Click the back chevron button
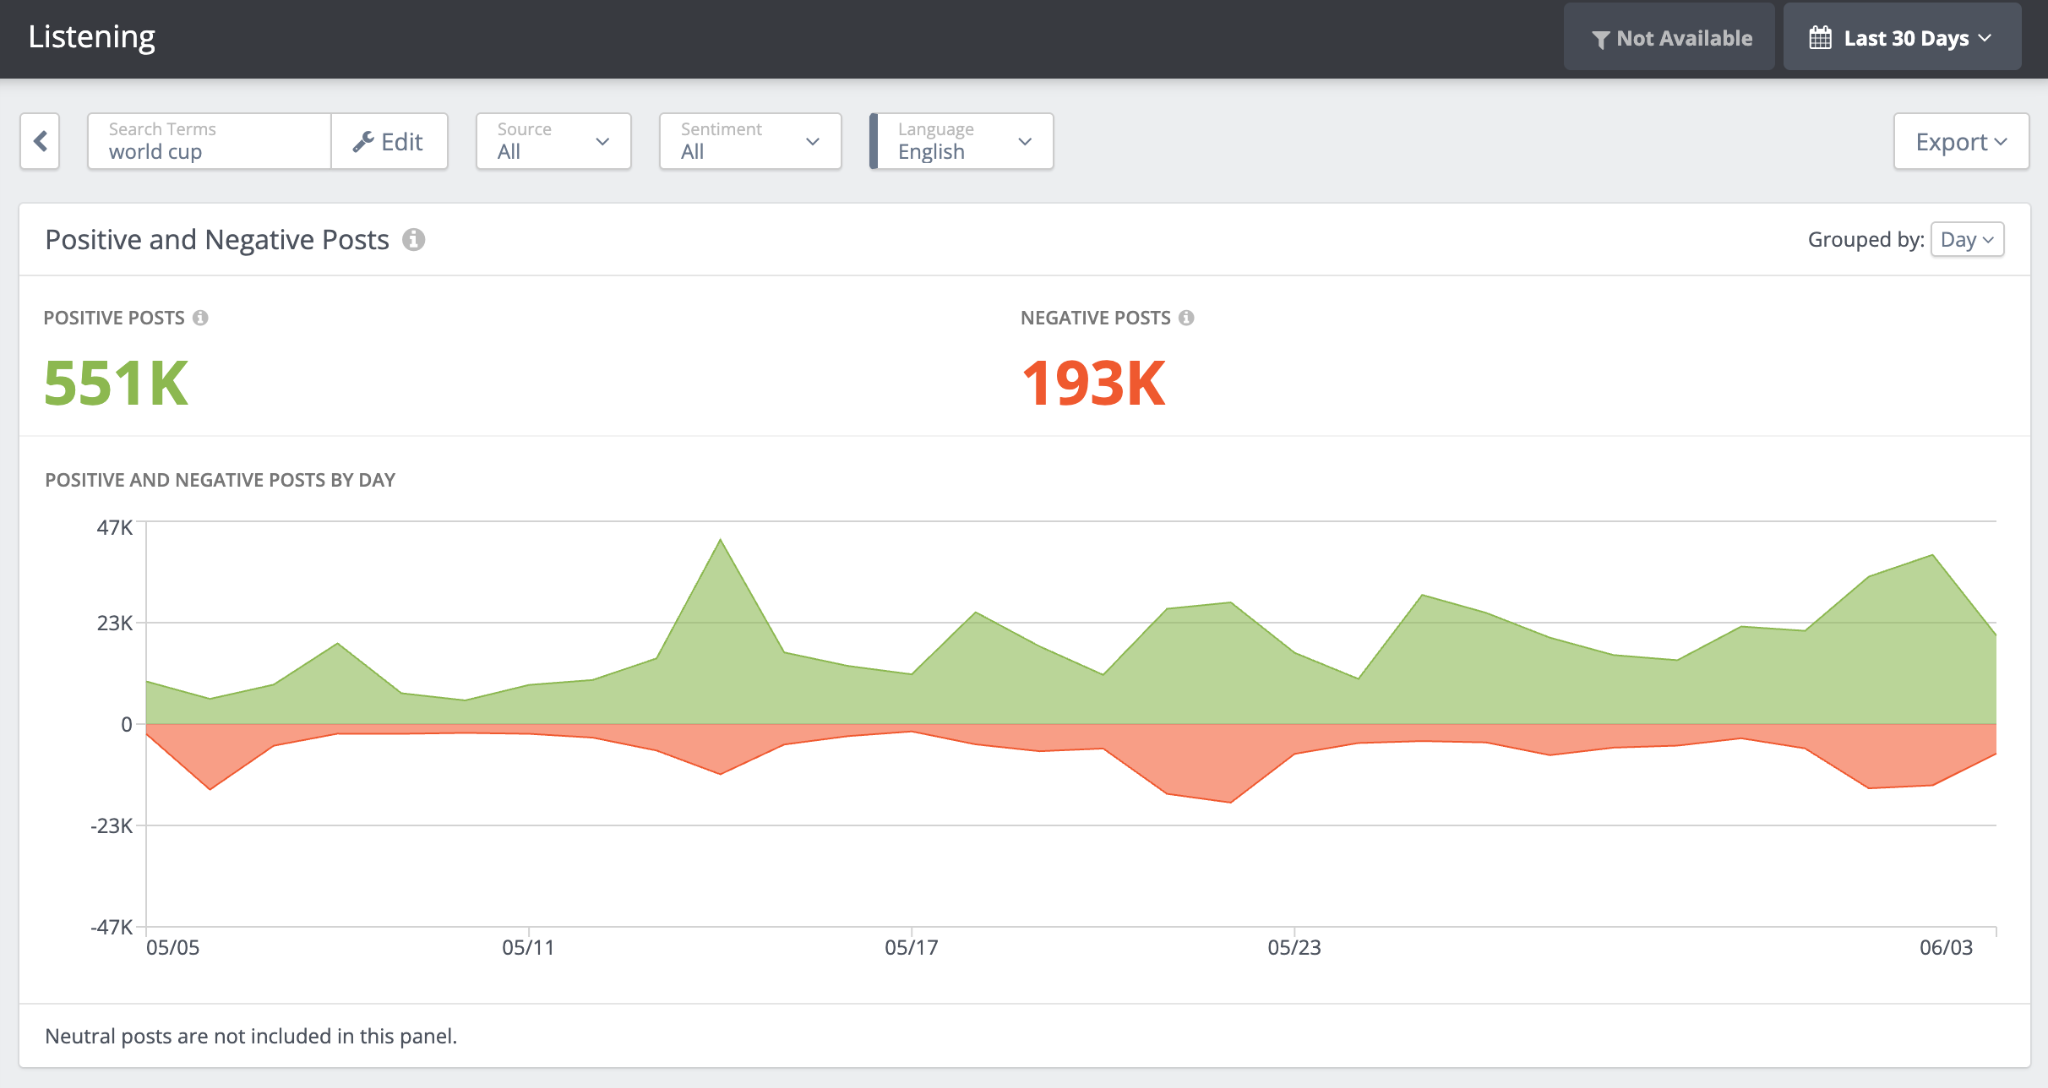Screen dimensions: 2048x1088 (40, 141)
